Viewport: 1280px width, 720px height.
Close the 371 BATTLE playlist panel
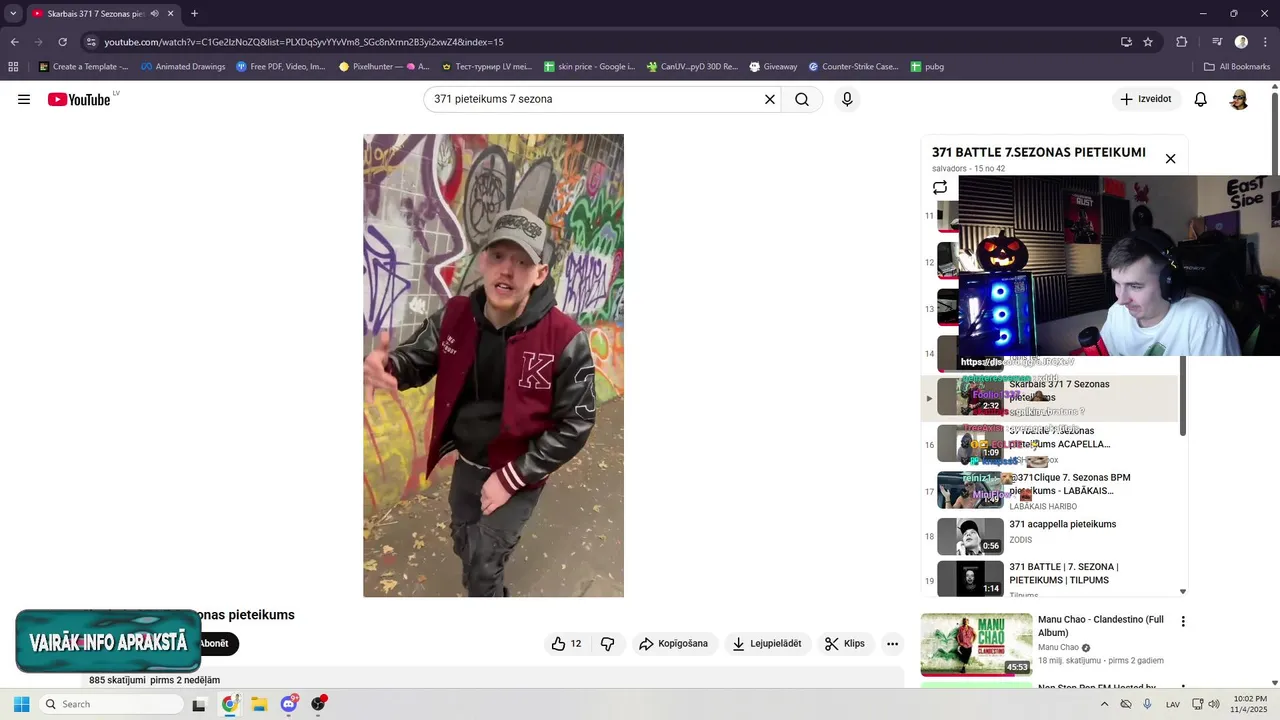tap(1170, 158)
